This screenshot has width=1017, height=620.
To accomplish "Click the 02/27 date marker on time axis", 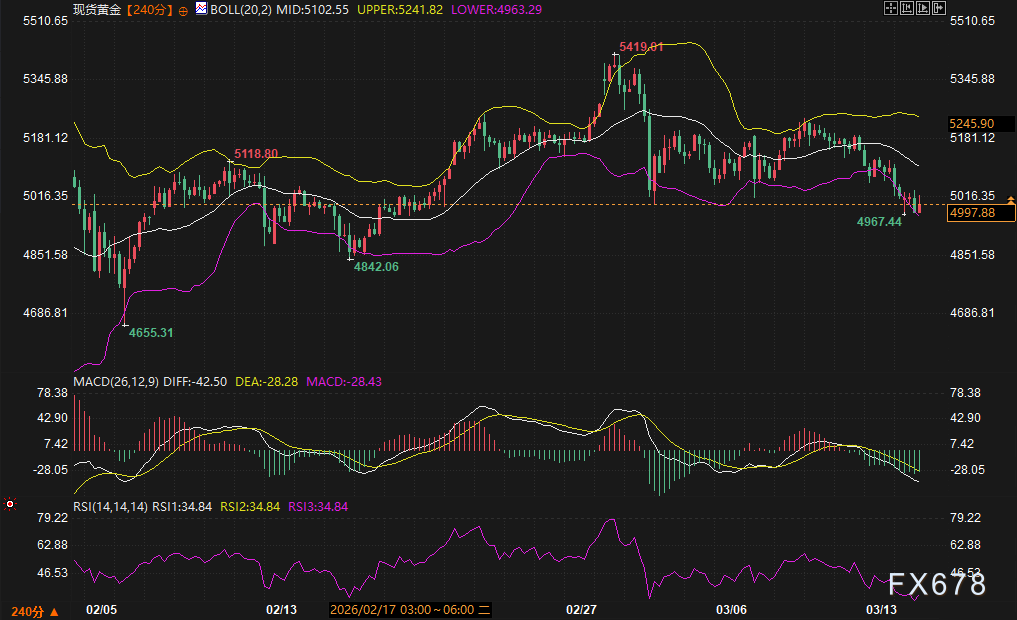I will [x=581, y=609].
